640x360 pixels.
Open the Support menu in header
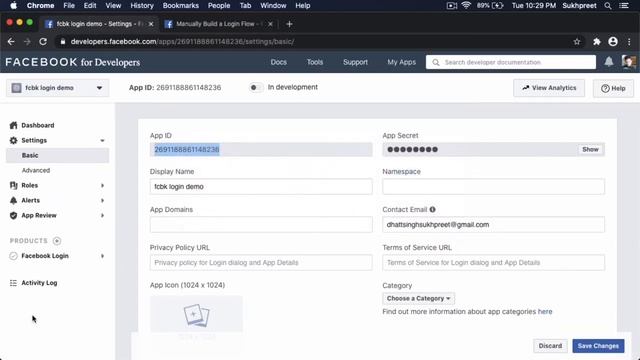point(355,62)
